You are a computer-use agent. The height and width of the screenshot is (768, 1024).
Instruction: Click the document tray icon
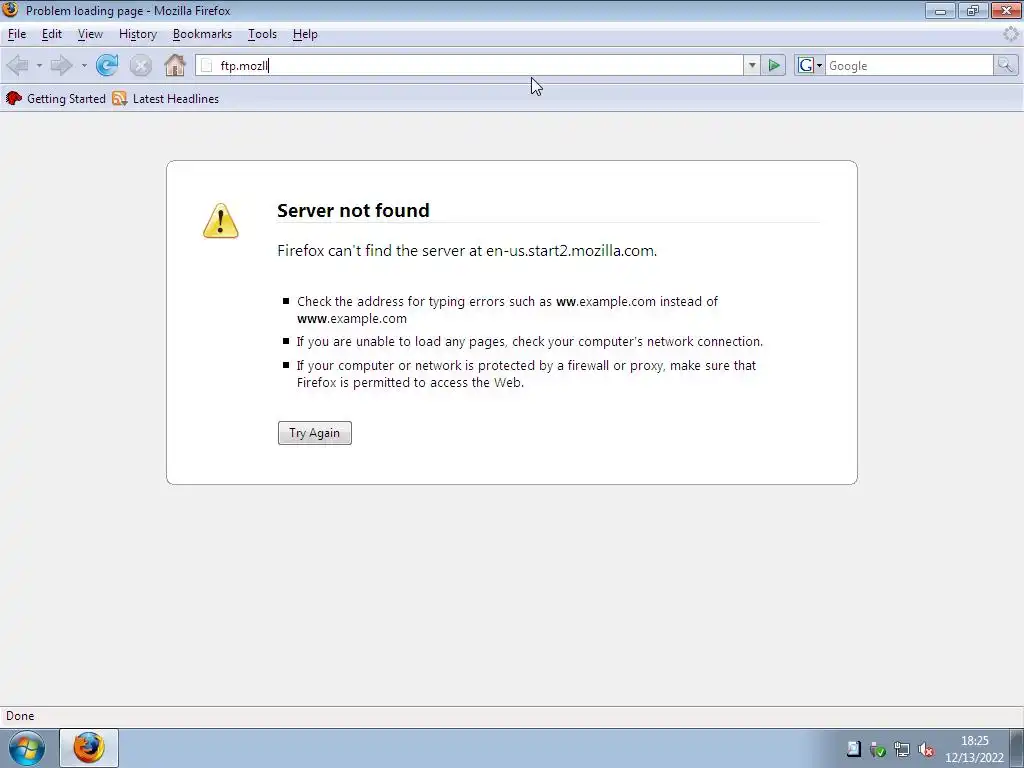854,749
